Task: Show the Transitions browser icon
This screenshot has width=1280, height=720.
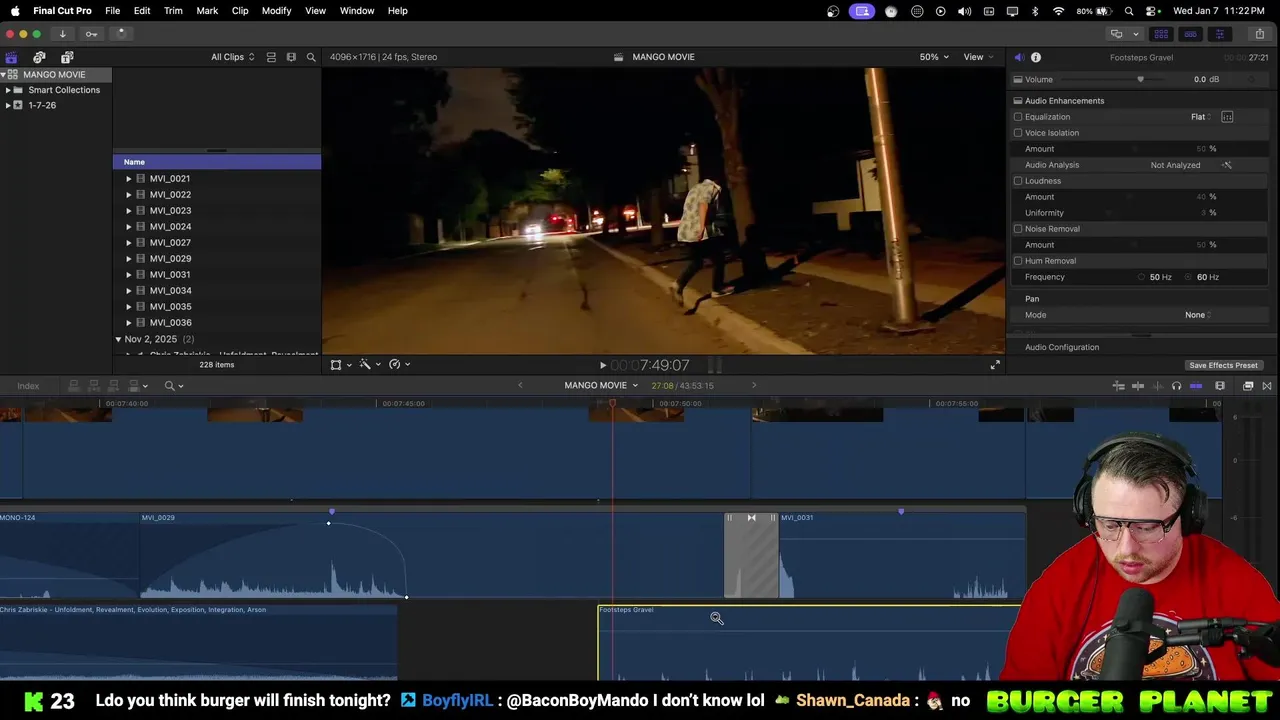Action: tap(1267, 386)
